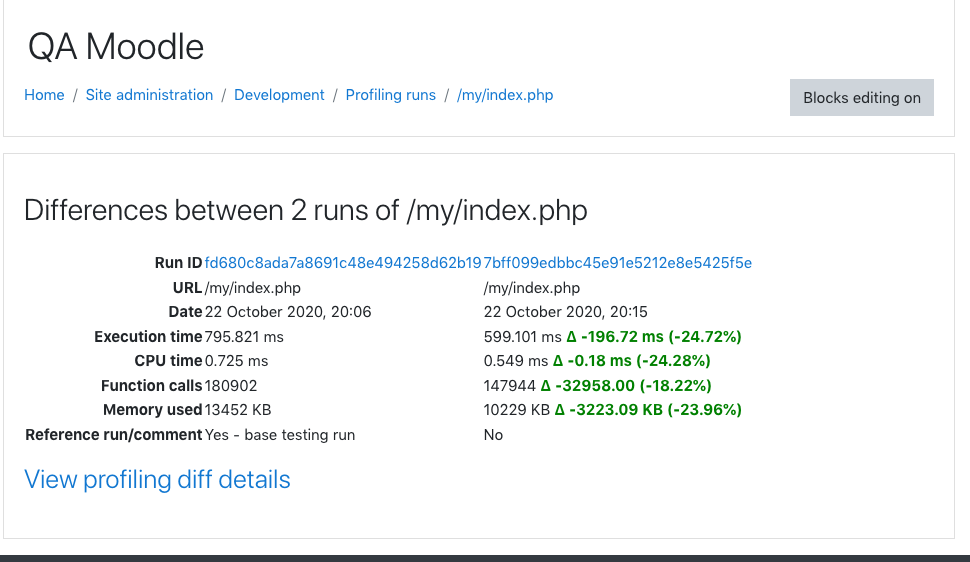Click the Reference run/comment row label
Viewport: 970px width, 562px height.
pos(114,434)
